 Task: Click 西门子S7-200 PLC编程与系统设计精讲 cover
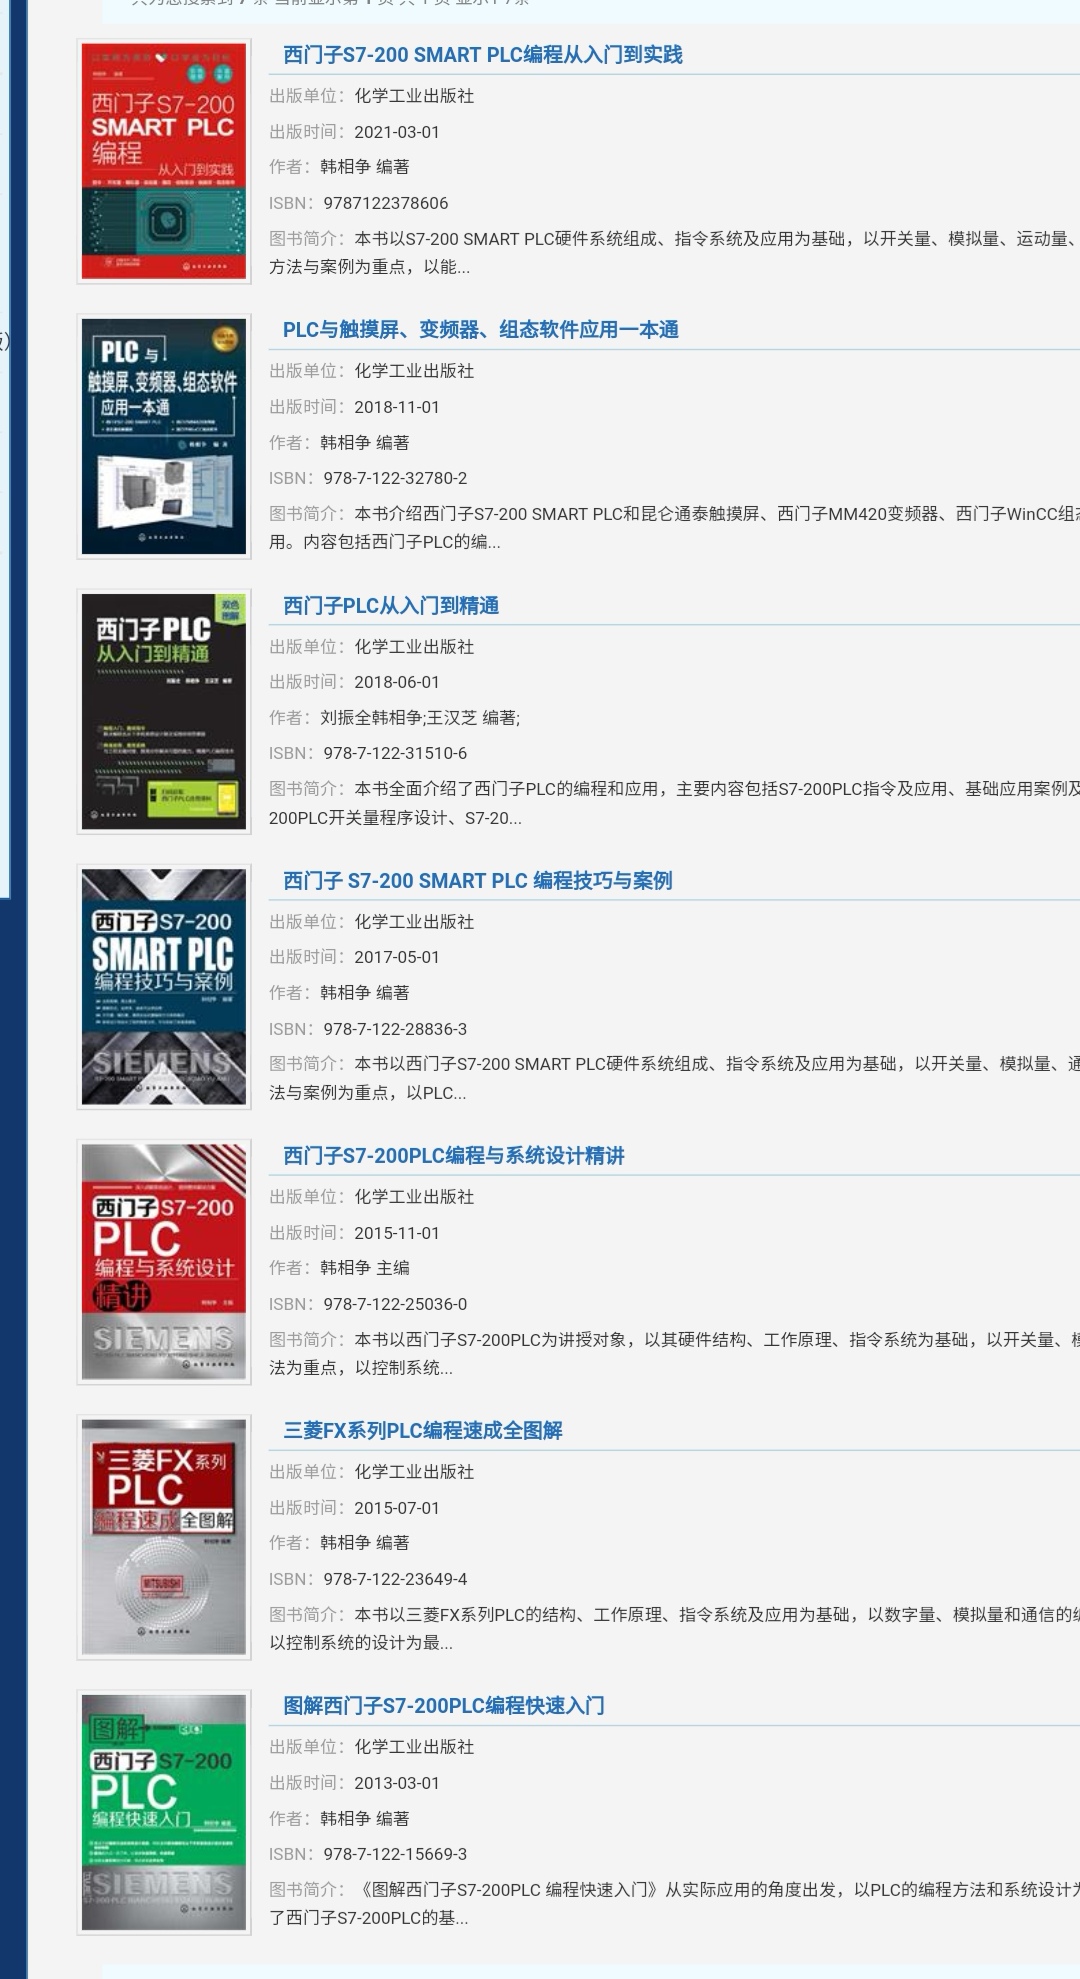pyautogui.click(x=163, y=1261)
